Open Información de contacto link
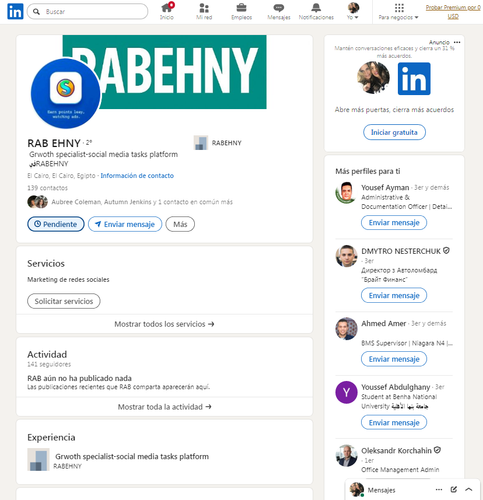This screenshot has height=500, width=483. click(137, 176)
